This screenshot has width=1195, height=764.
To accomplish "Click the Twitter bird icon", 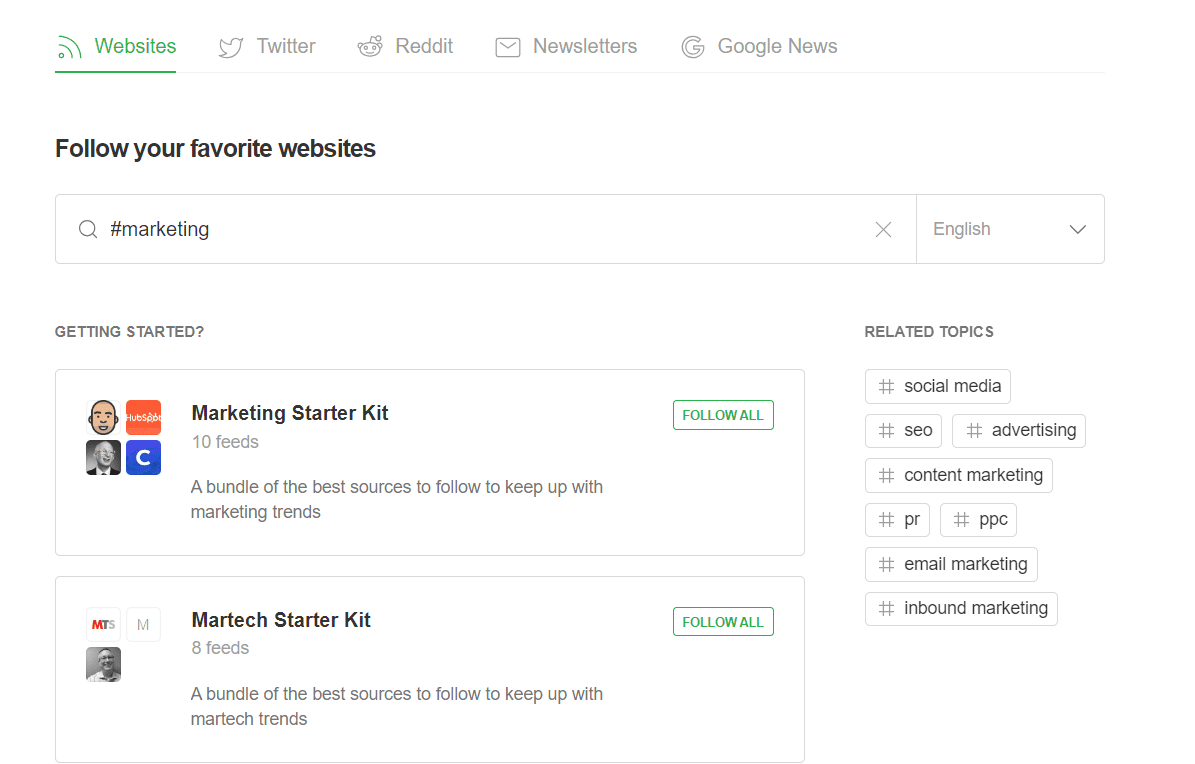I will (x=230, y=46).
